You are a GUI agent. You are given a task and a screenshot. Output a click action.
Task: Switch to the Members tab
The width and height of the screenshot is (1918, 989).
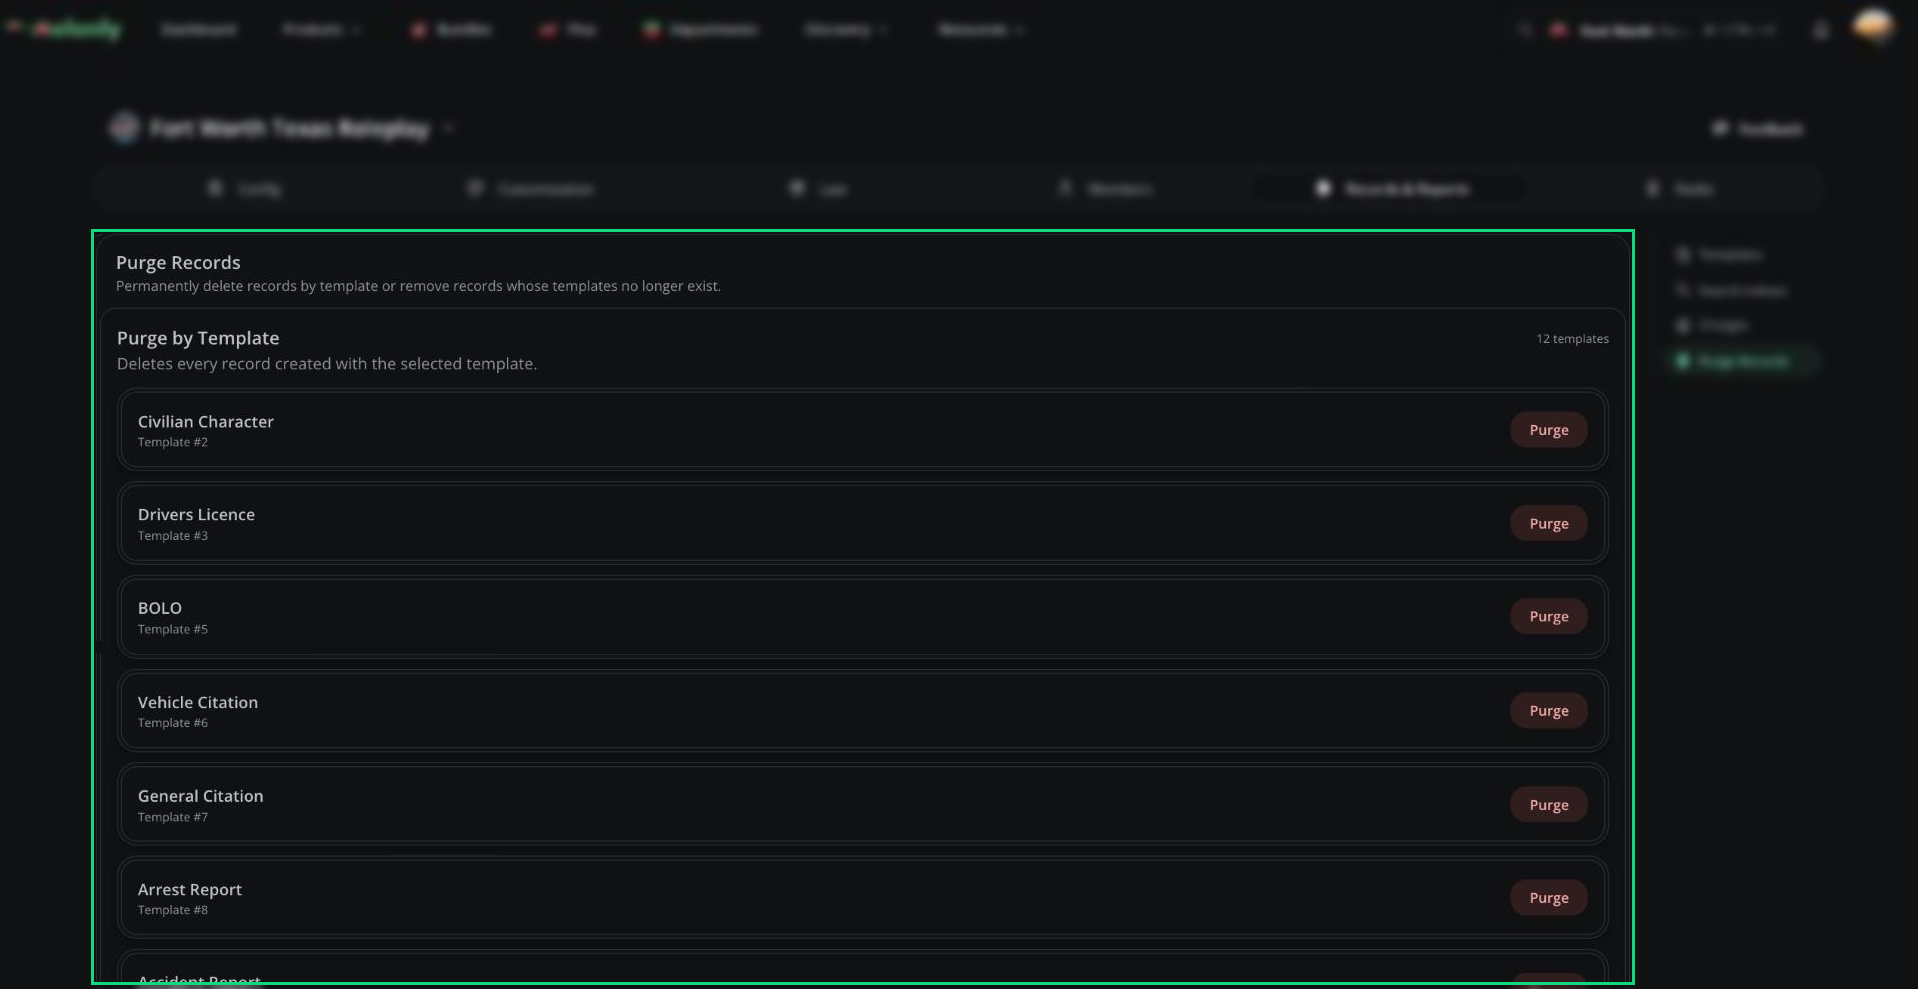[x=1106, y=188]
